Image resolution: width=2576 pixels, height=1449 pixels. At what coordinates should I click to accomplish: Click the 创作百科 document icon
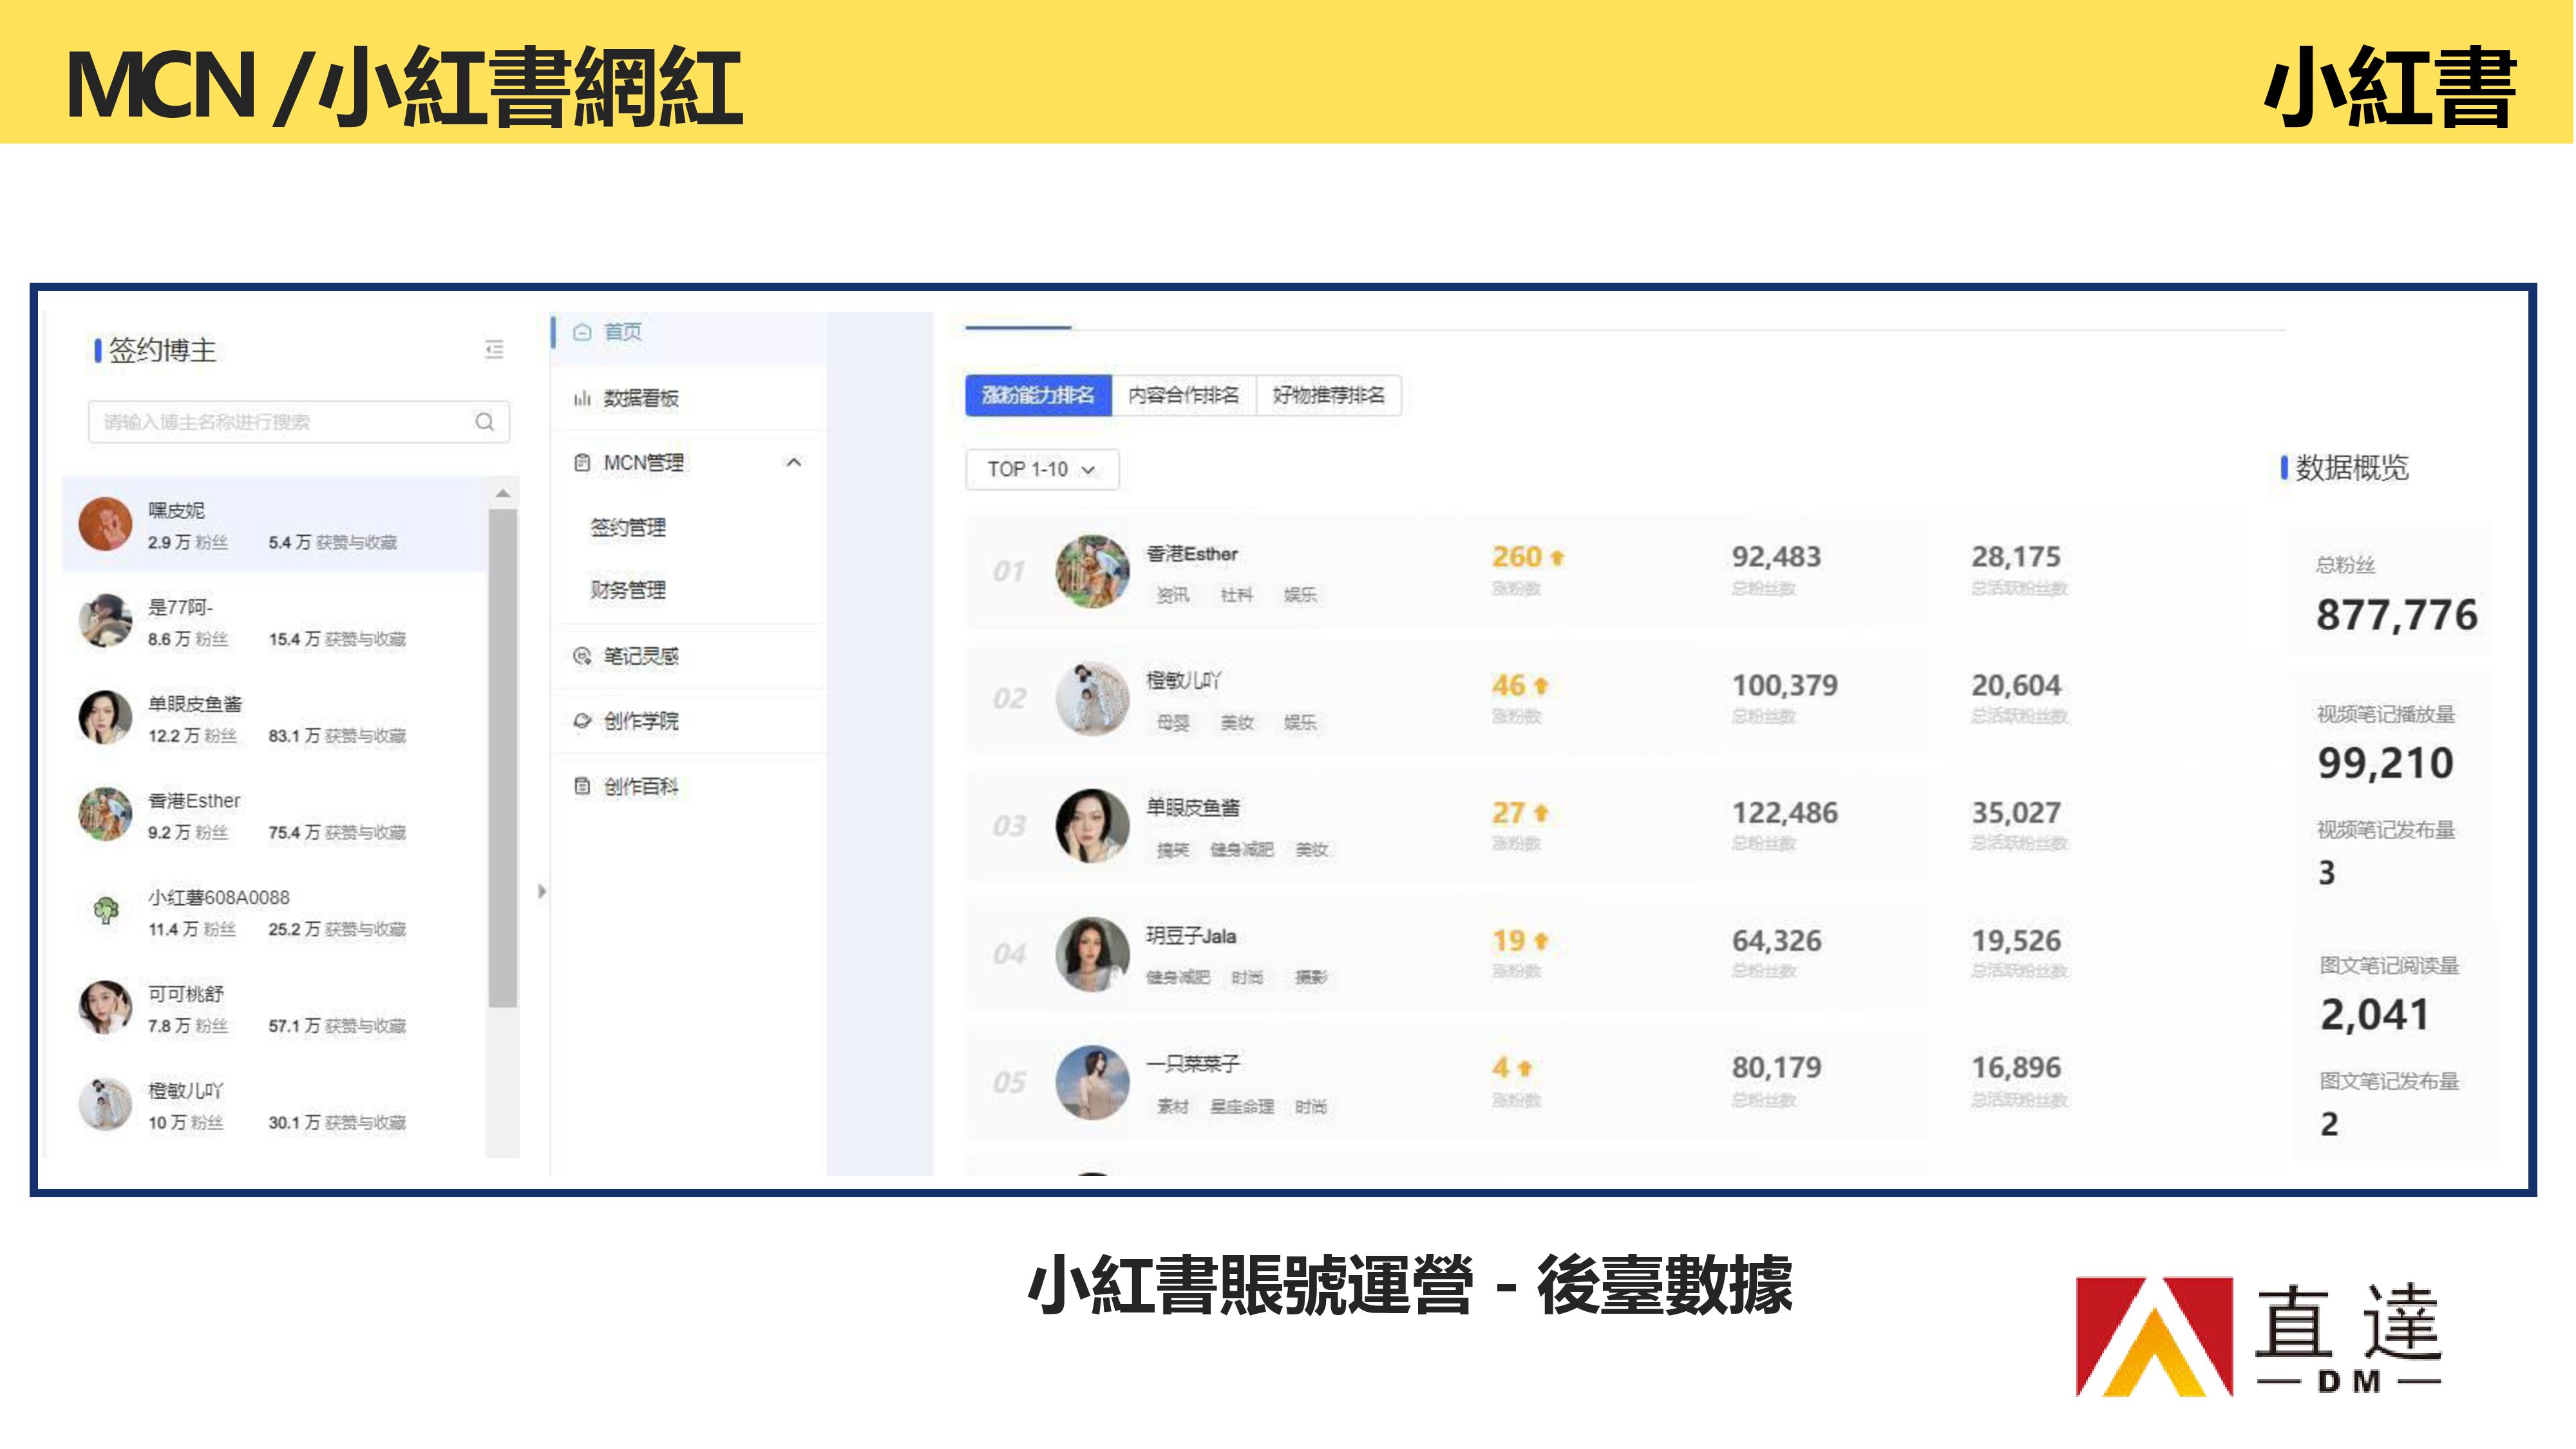tap(582, 787)
